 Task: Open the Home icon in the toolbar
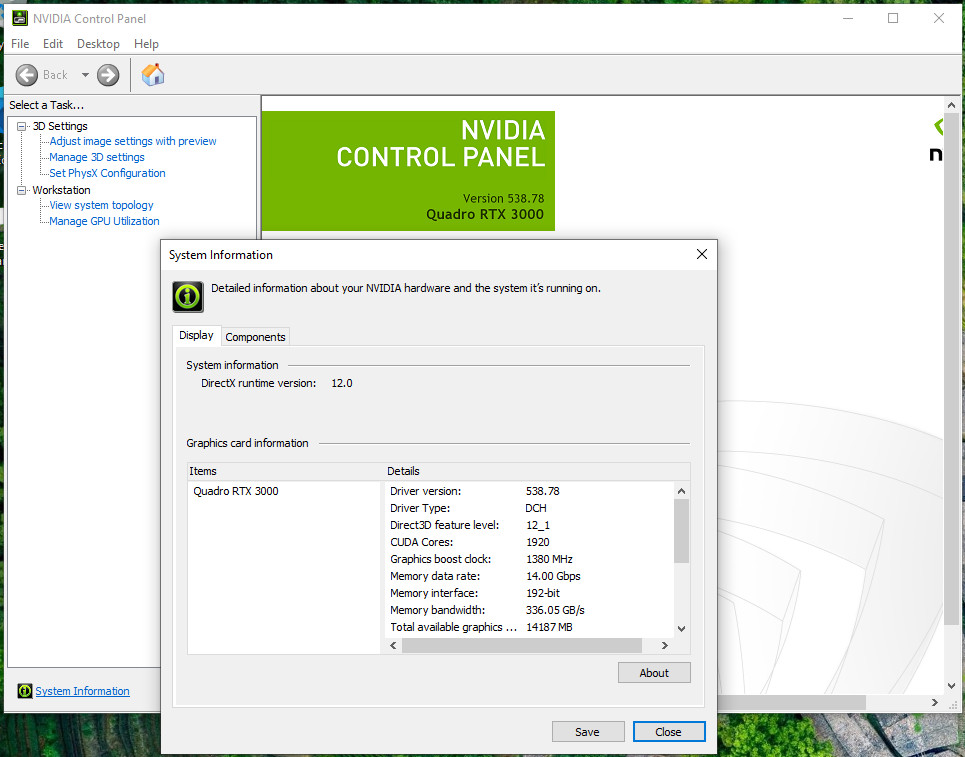point(153,74)
